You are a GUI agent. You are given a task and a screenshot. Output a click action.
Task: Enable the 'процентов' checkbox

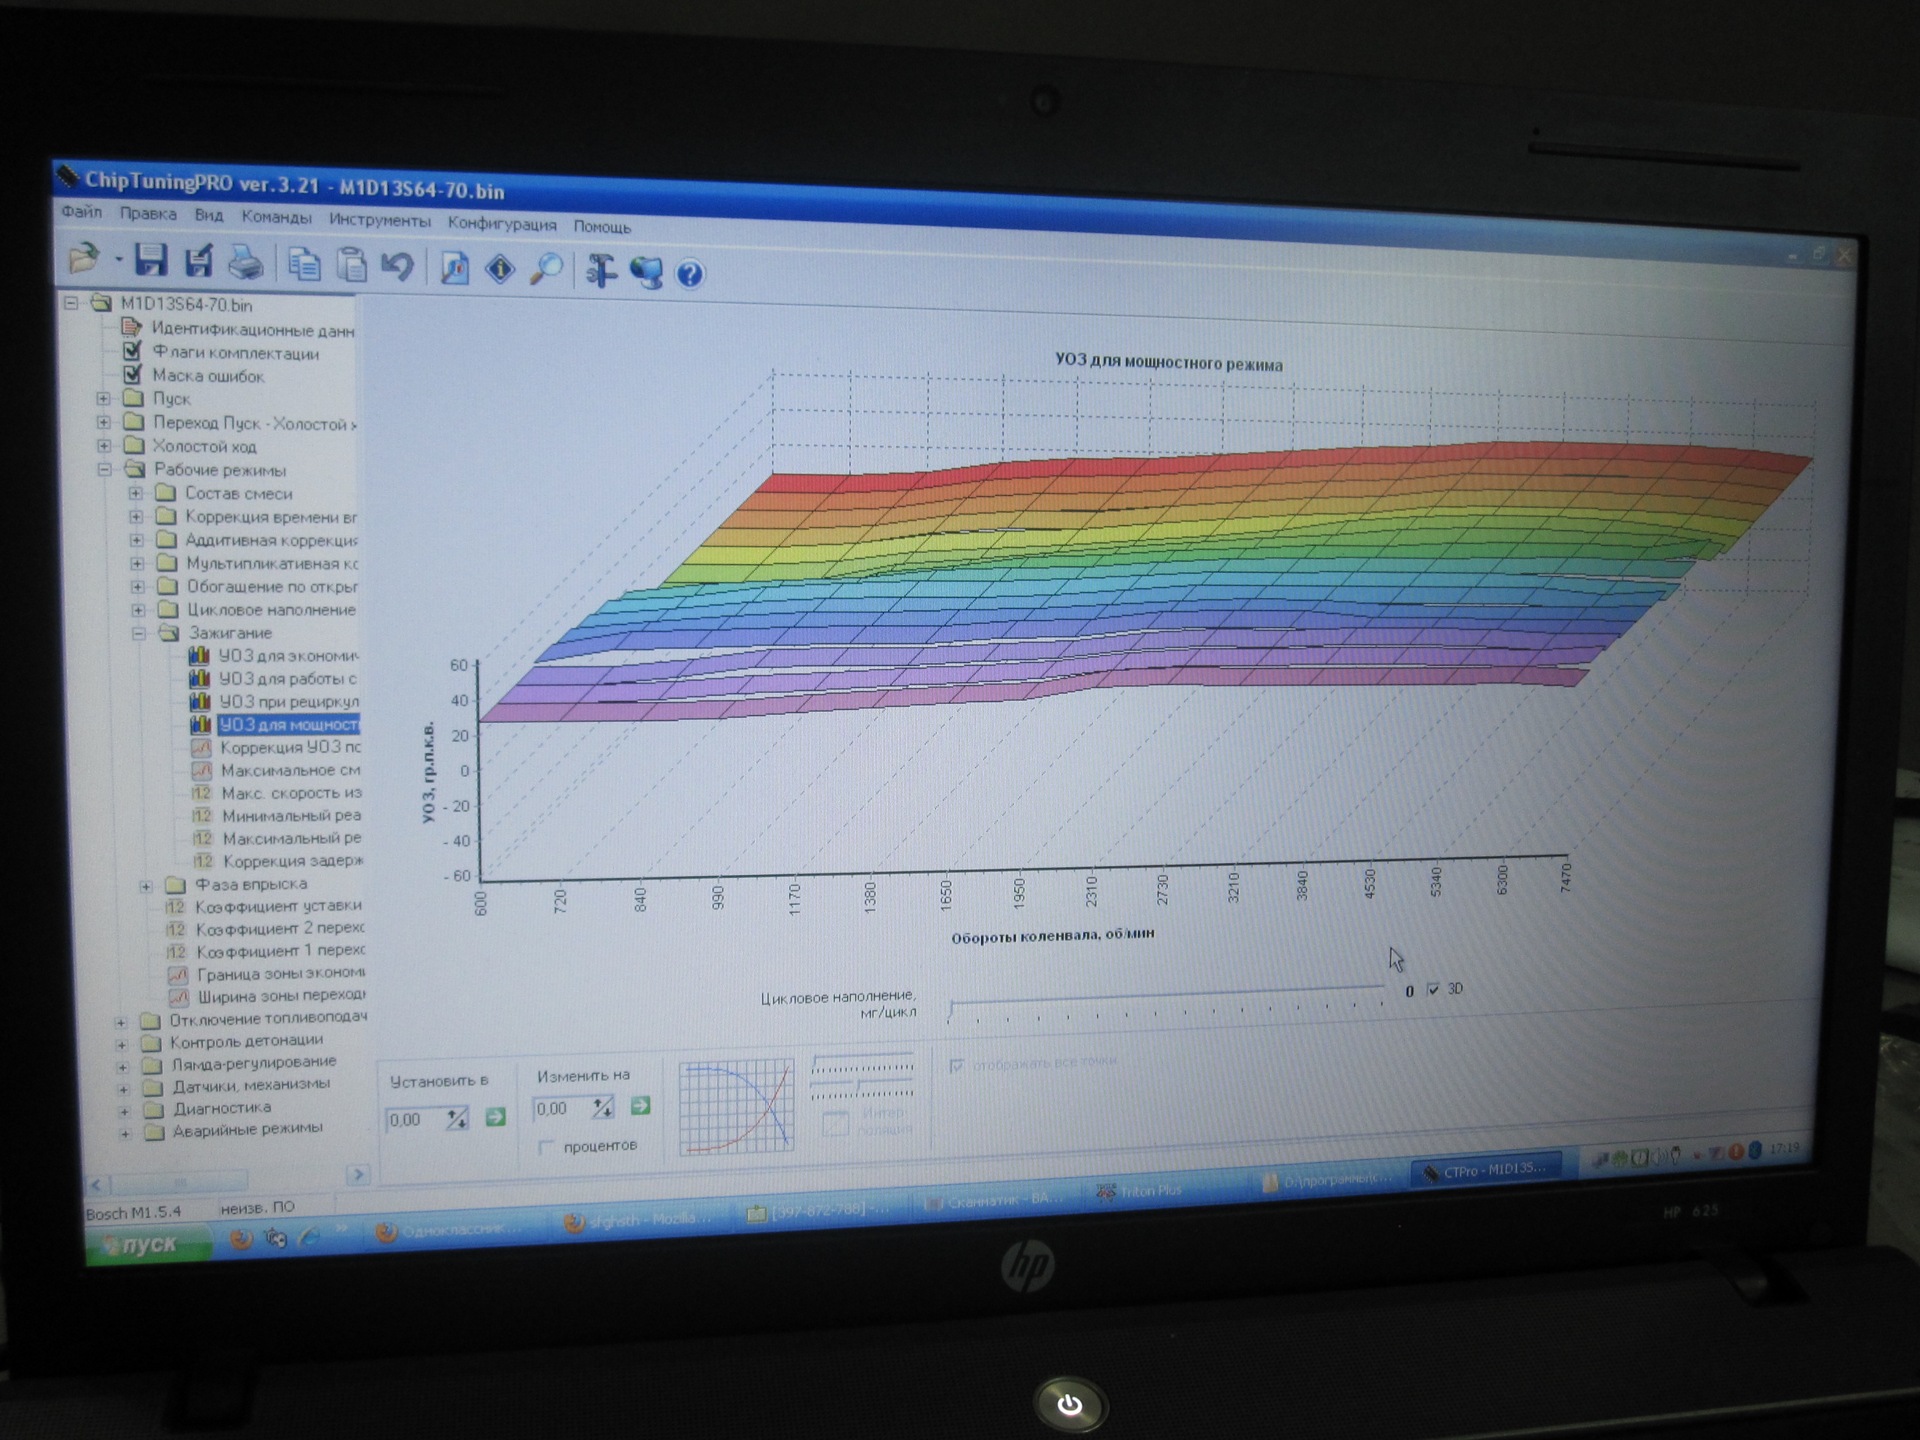pyautogui.click(x=546, y=1146)
